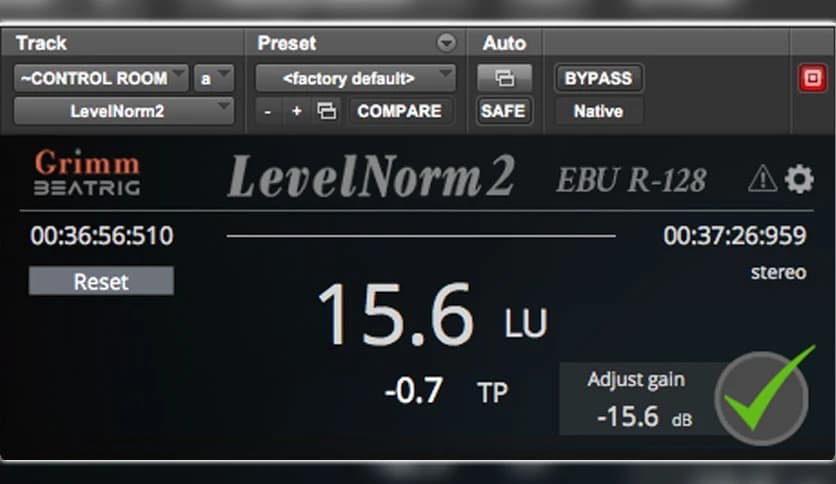Click the Grimm Beatrig logo
Image resolution: width=836 pixels, height=484 pixels.
[87, 172]
